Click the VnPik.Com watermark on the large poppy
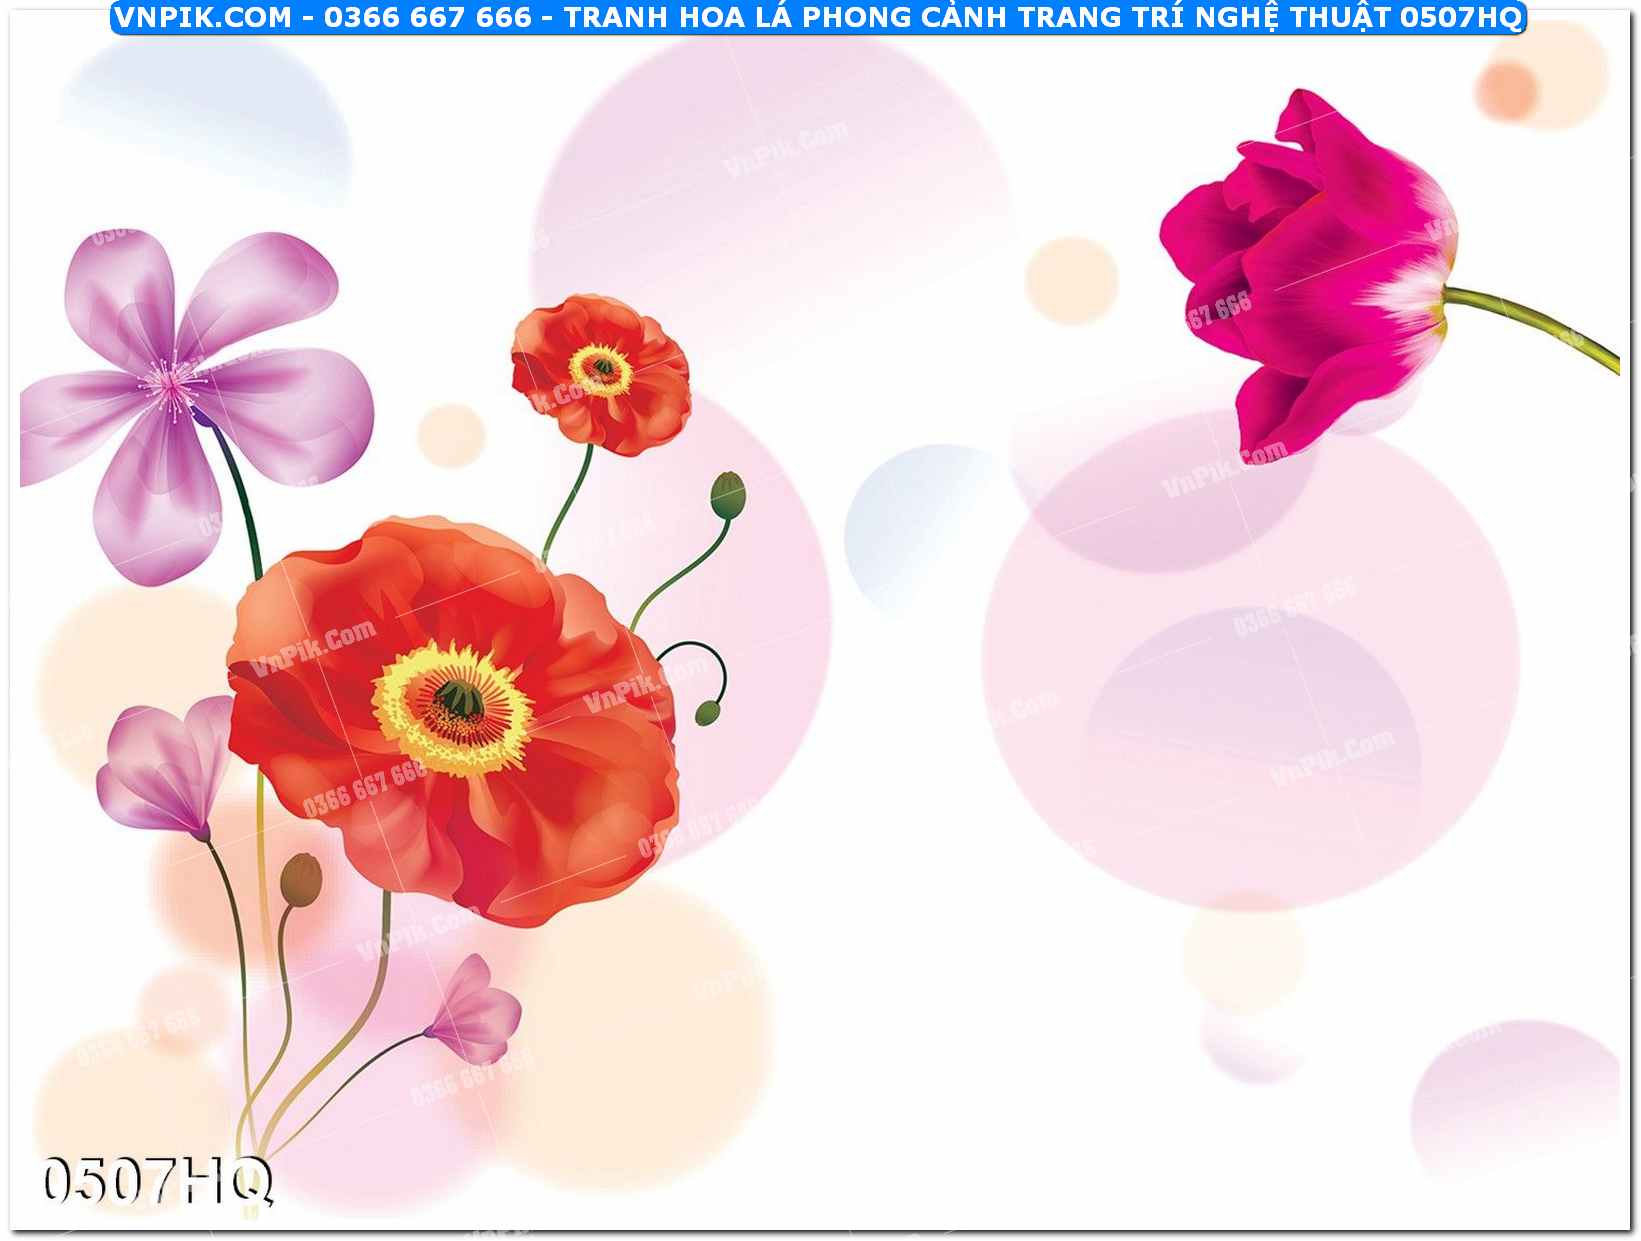The image size is (1641, 1241). click(313, 648)
